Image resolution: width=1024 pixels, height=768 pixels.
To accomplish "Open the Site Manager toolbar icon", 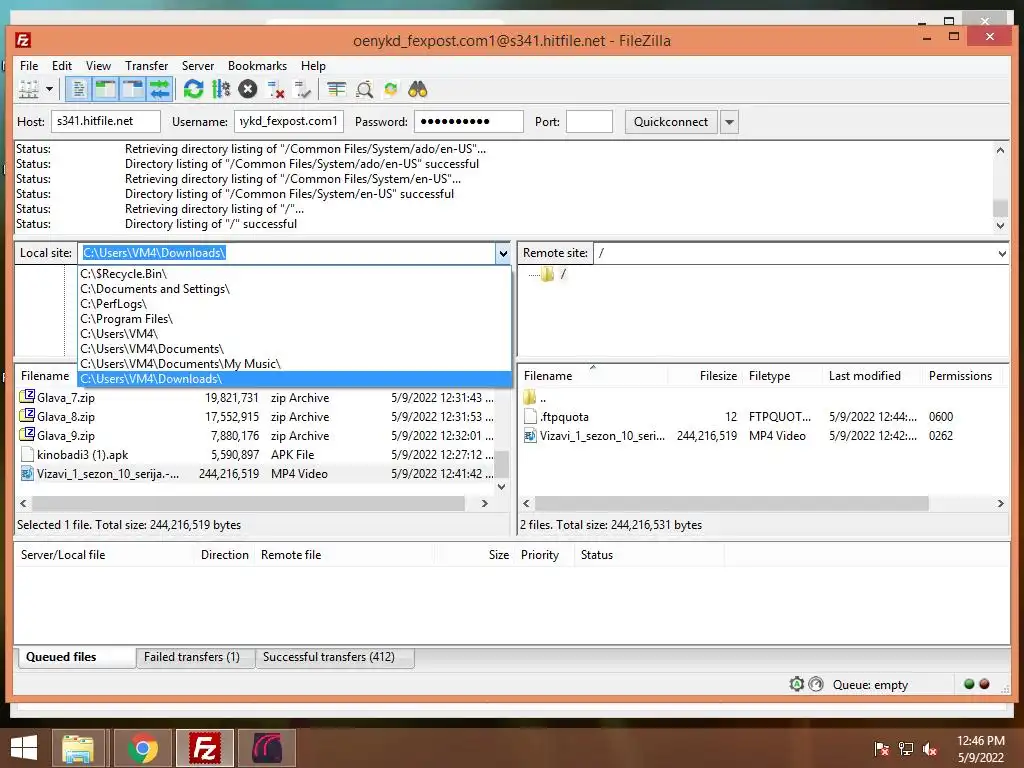I will [29, 89].
